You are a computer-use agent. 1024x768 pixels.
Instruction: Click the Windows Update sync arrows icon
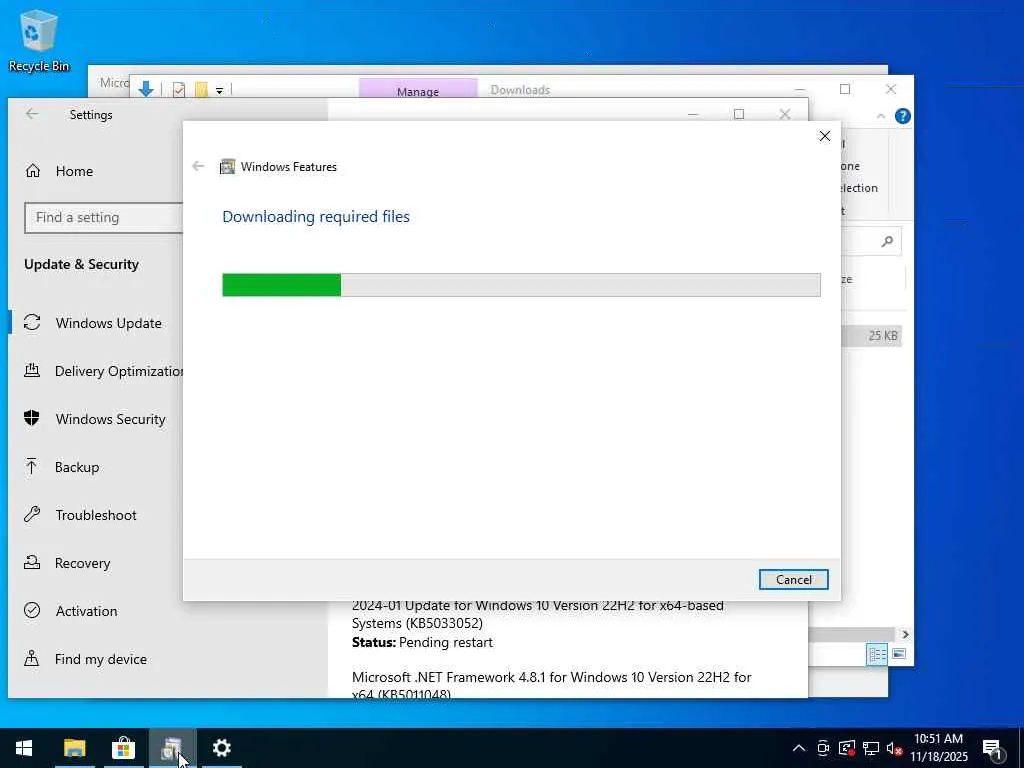click(x=32, y=323)
